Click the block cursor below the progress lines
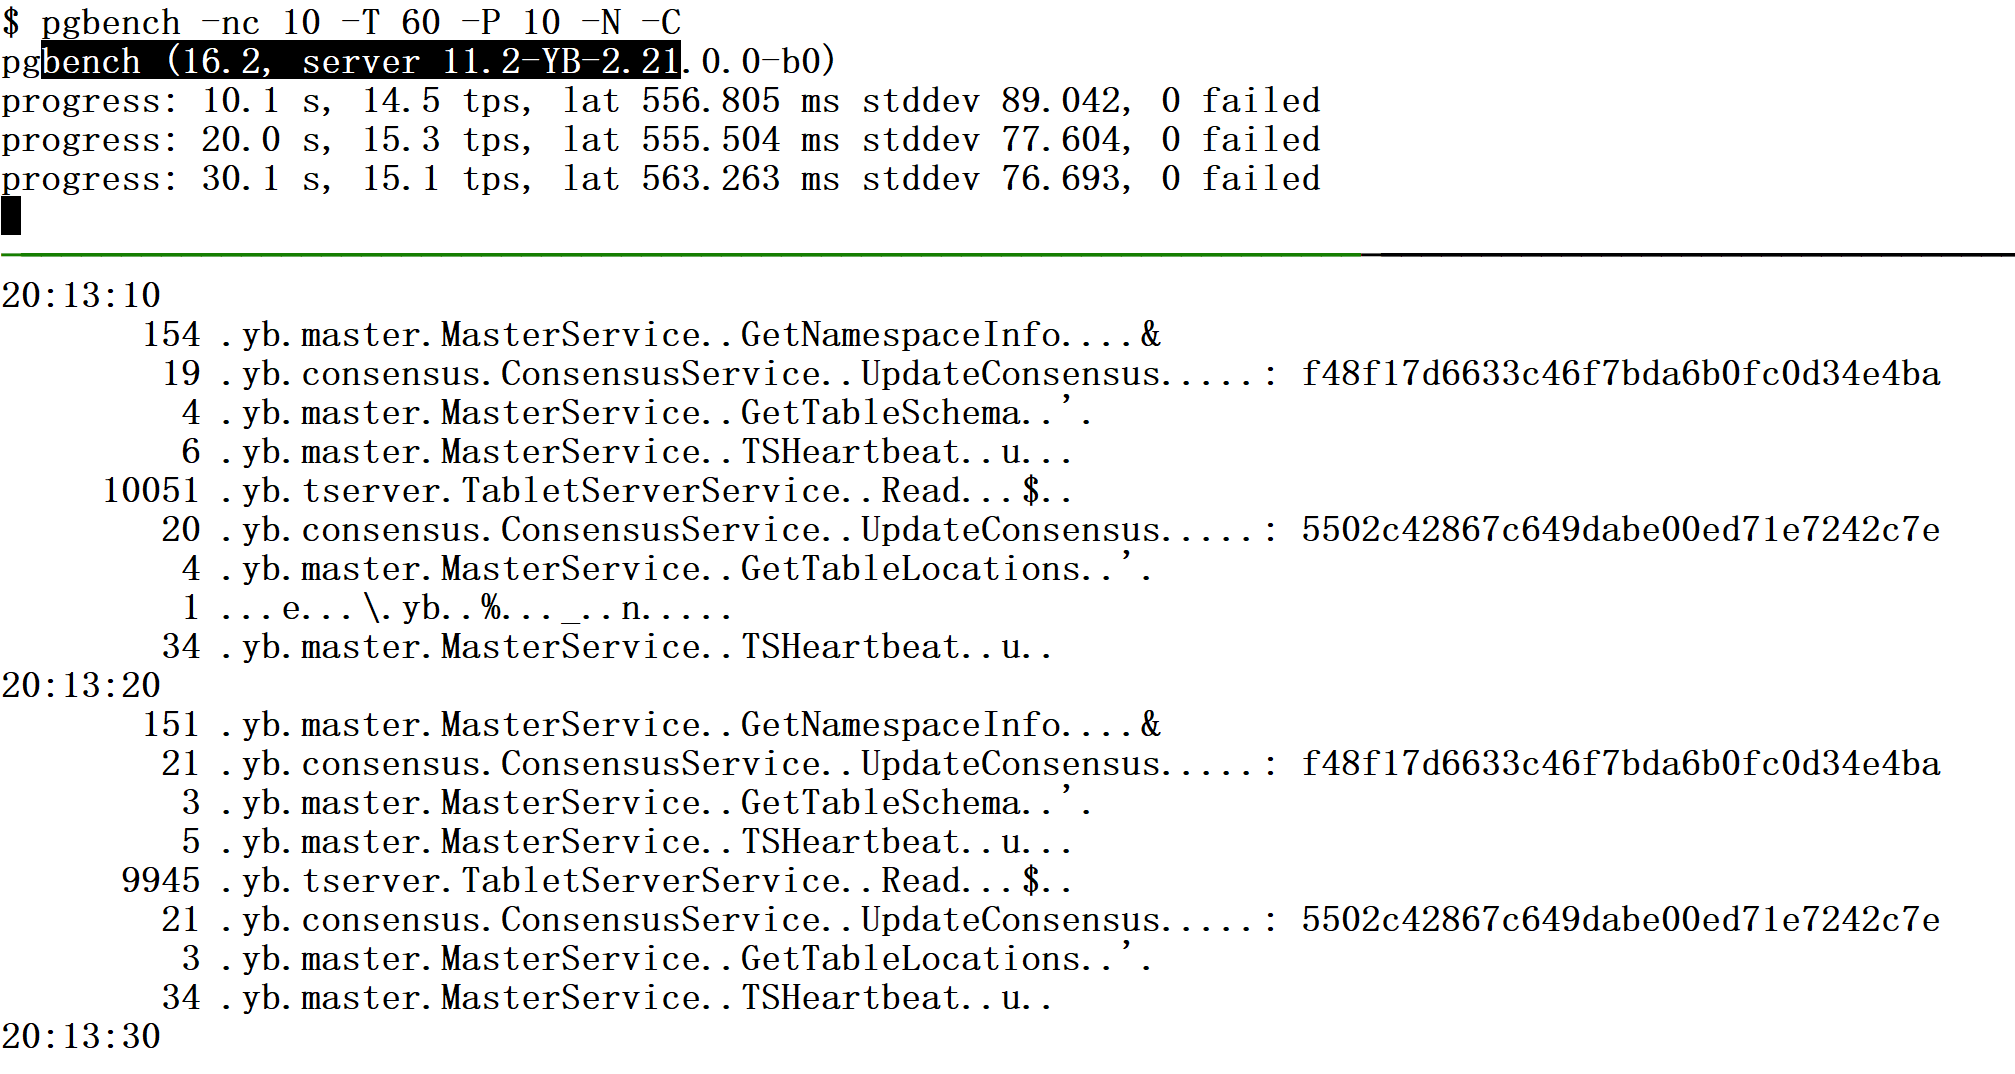 click(11, 217)
